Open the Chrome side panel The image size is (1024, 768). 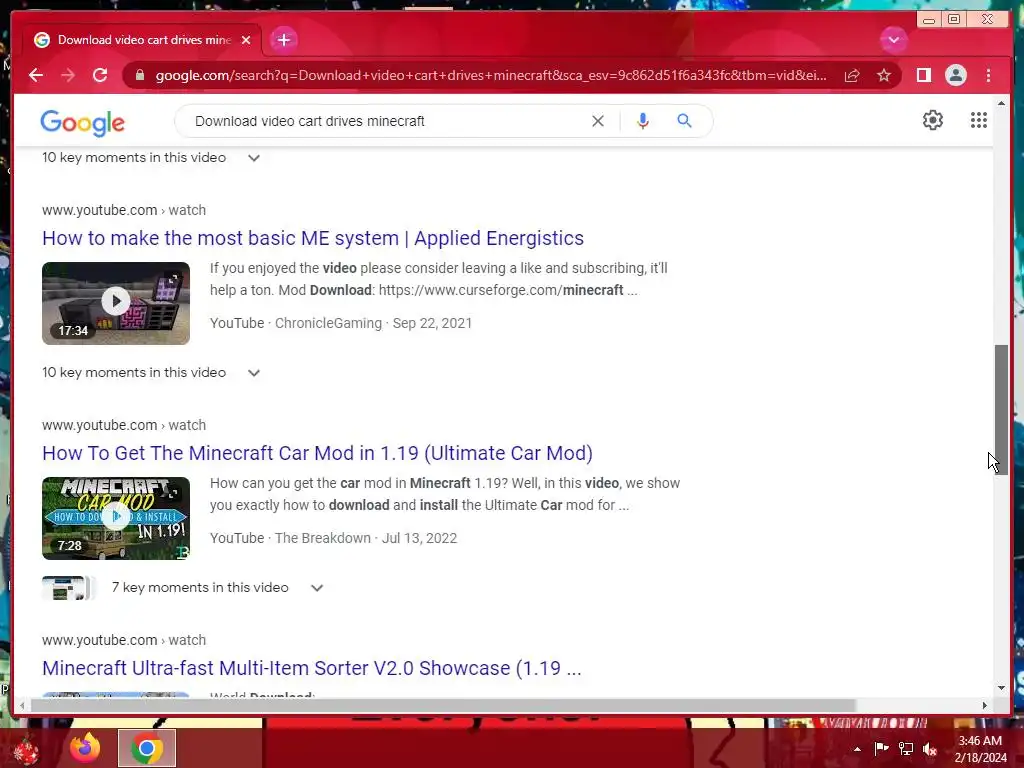click(x=923, y=76)
